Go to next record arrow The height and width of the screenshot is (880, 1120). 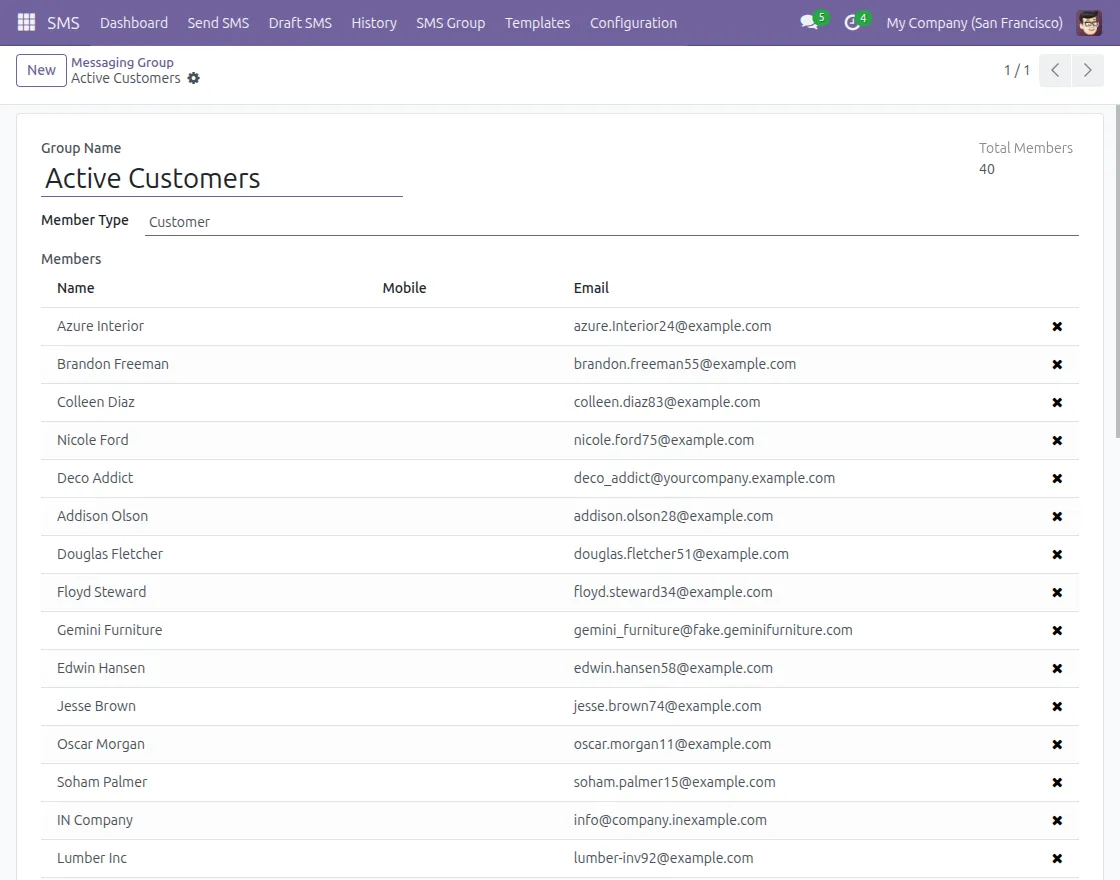point(1087,71)
